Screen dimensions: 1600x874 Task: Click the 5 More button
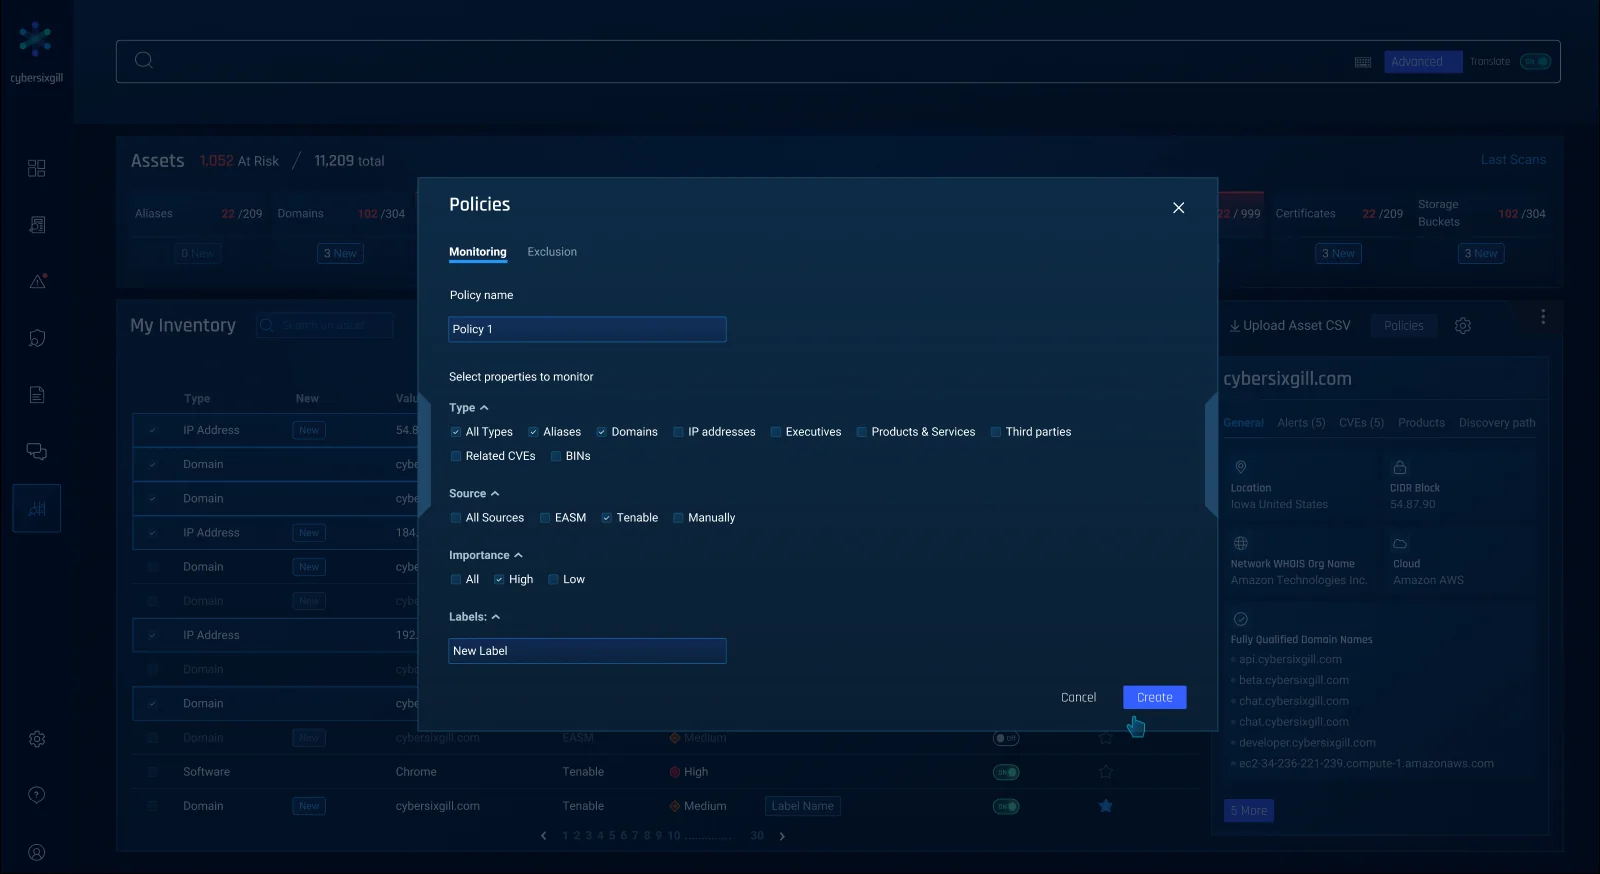[x=1249, y=811]
